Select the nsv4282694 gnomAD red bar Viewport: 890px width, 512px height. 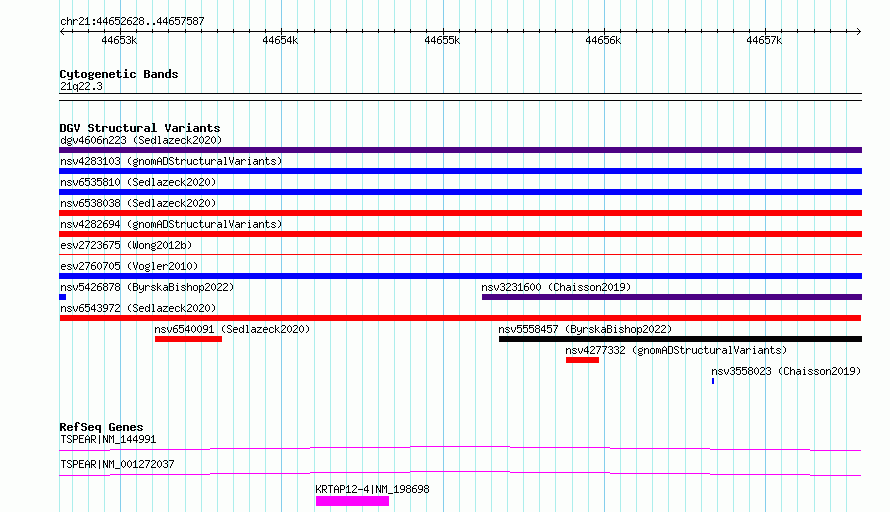(x=460, y=234)
